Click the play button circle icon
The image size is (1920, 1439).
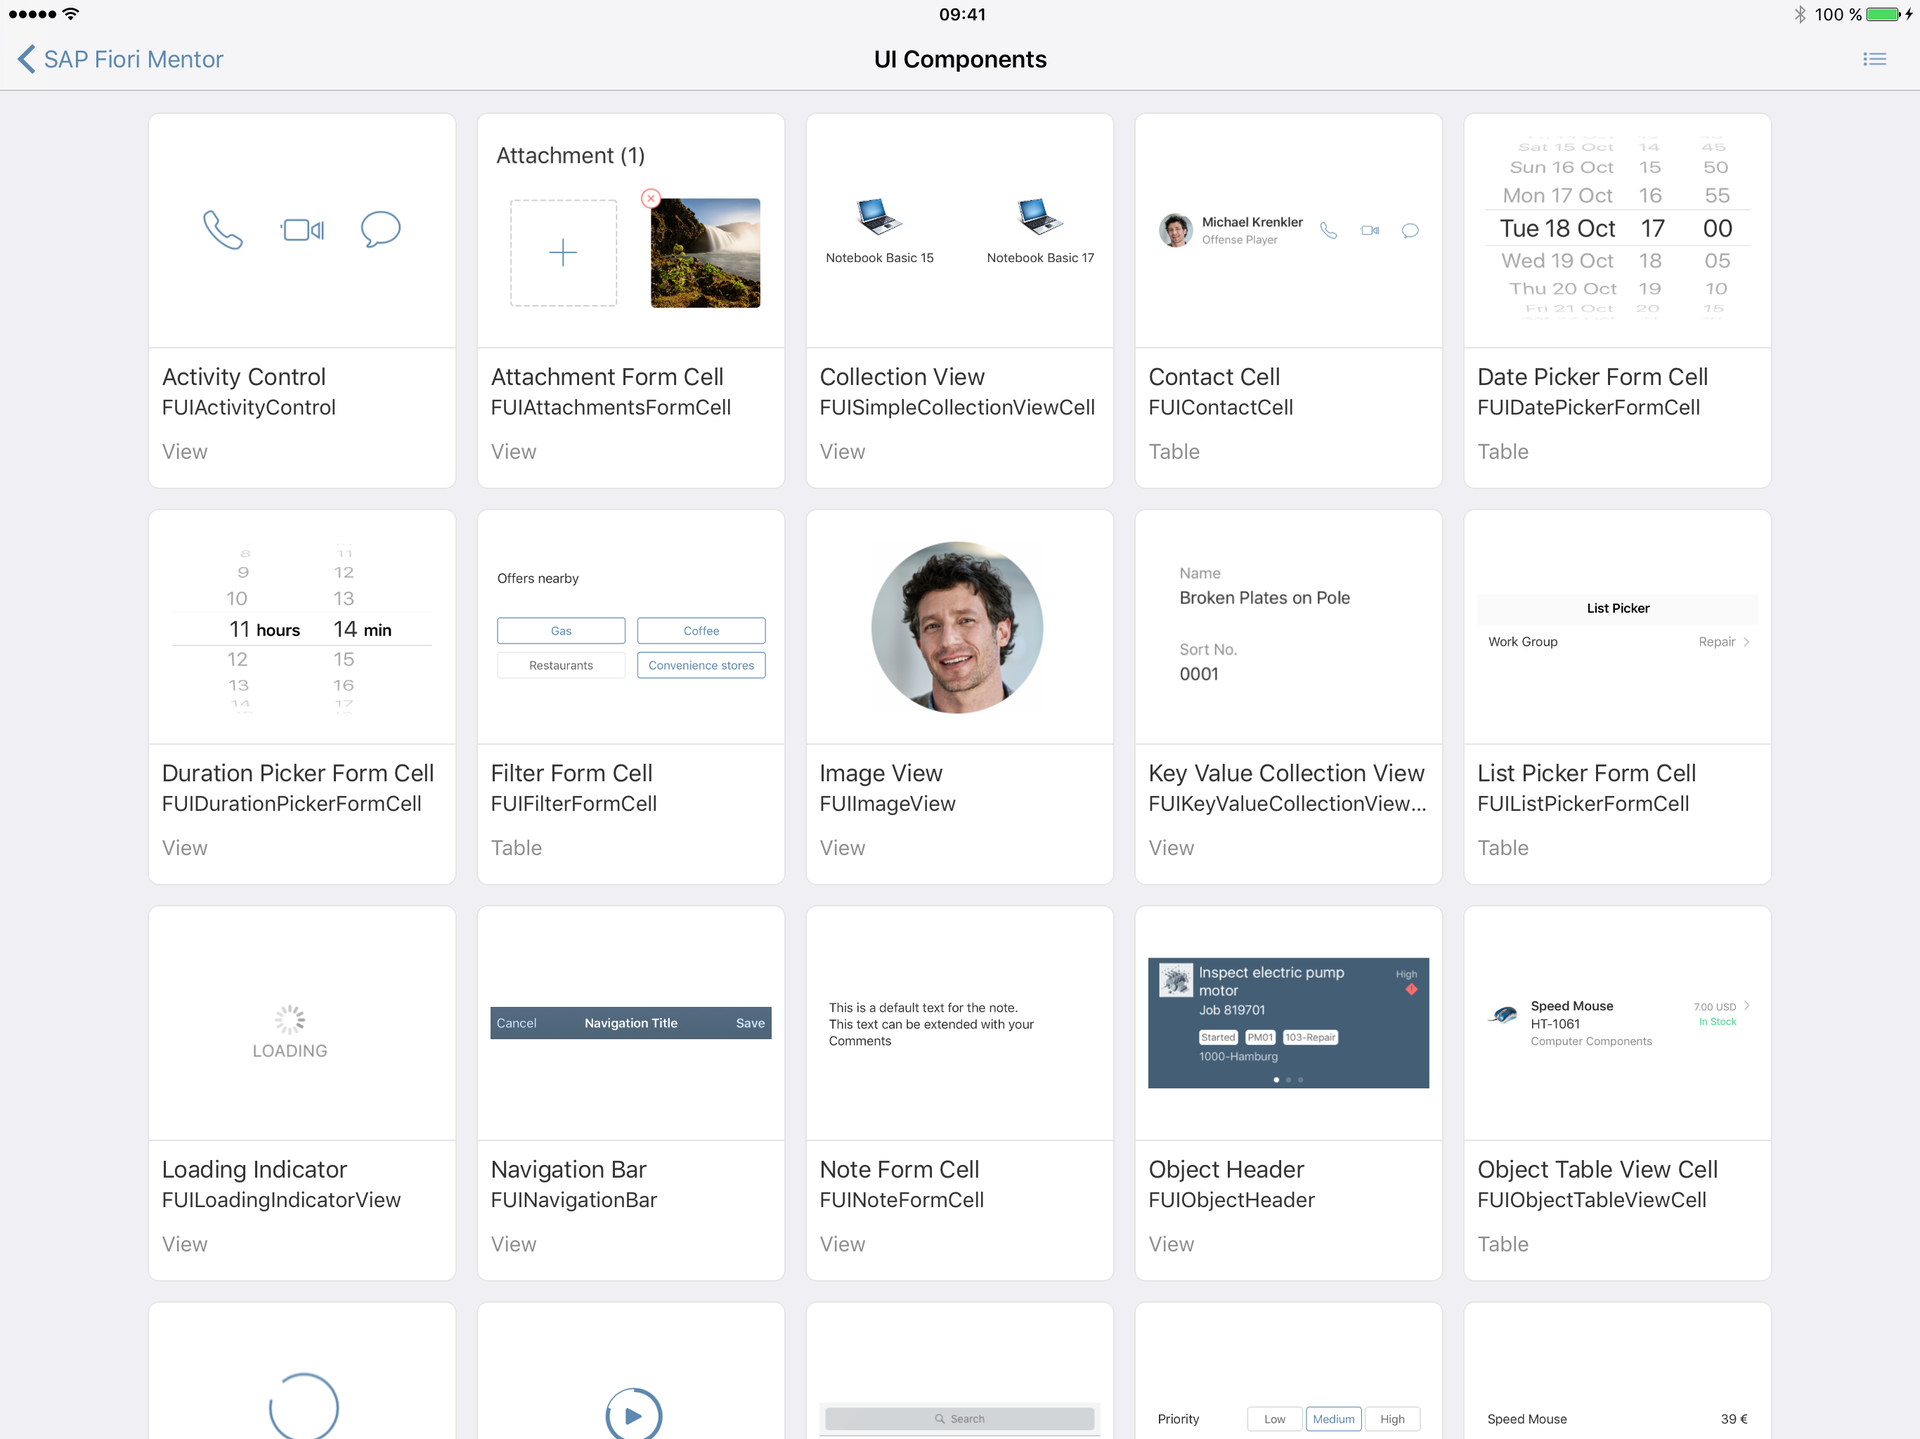pyautogui.click(x=633, y=1414)
